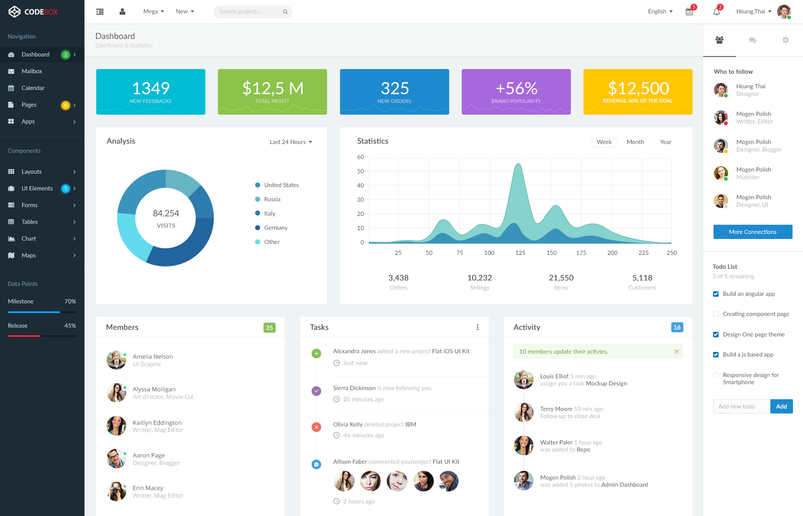Viewport: 803px width, 516px height.
Task: Open the user profile icon in top bar
Action: tap(122, 11)
